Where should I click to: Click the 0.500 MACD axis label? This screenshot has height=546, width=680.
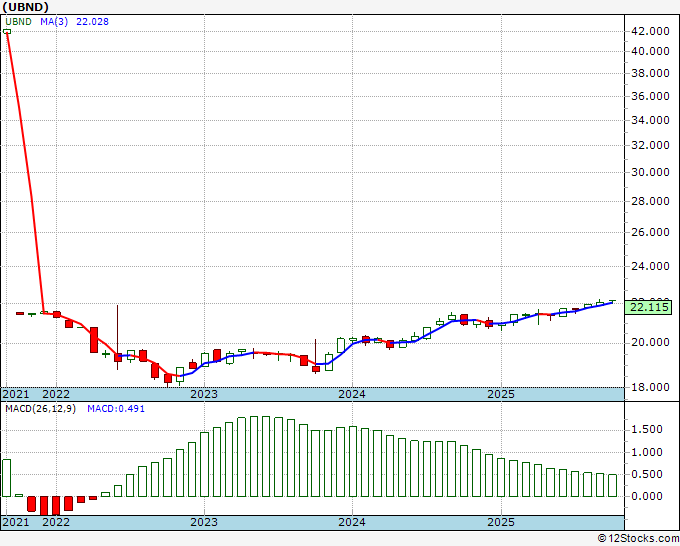[647, 474]
